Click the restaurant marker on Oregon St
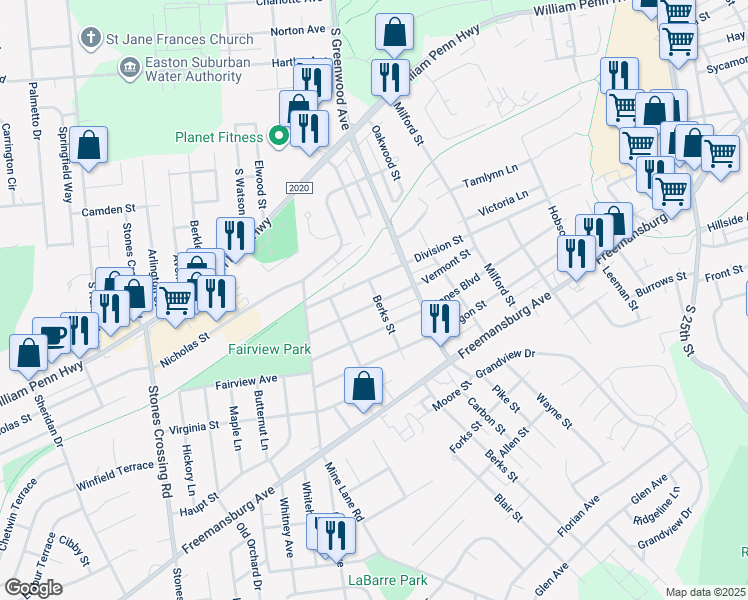 point(440,322)
